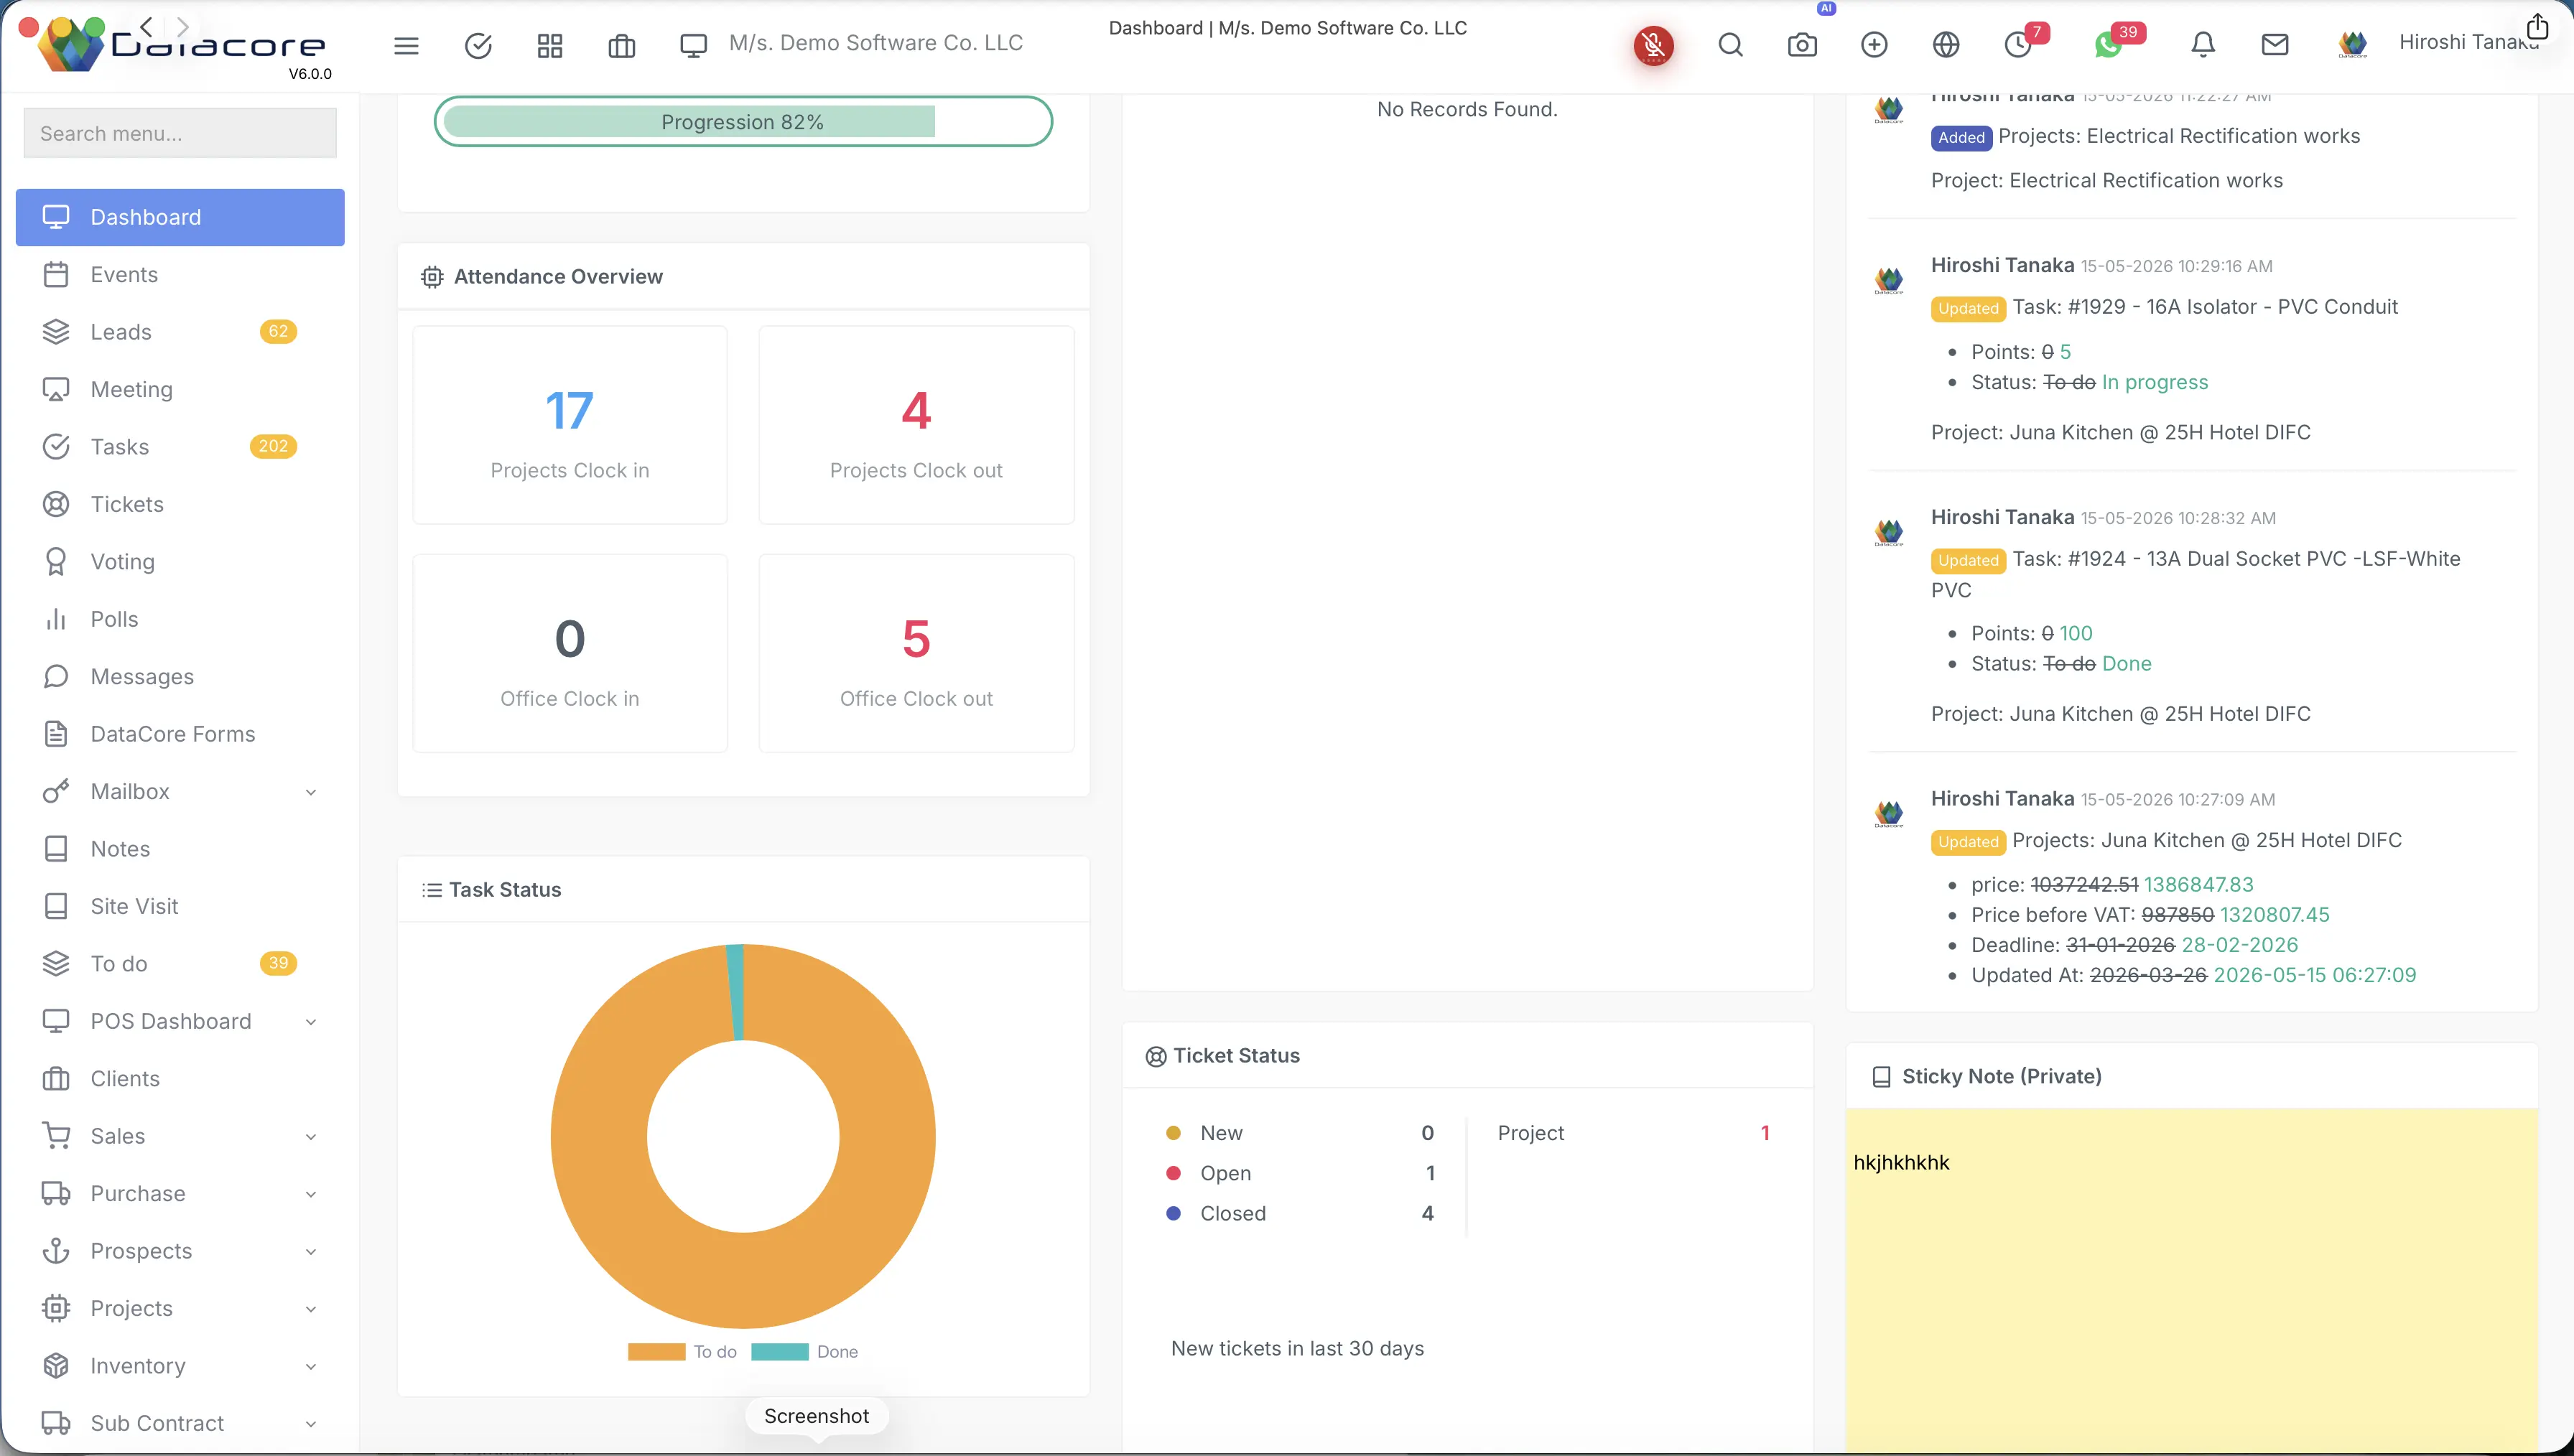Open Tickets in the sidebar

click(x=180, y=504)
